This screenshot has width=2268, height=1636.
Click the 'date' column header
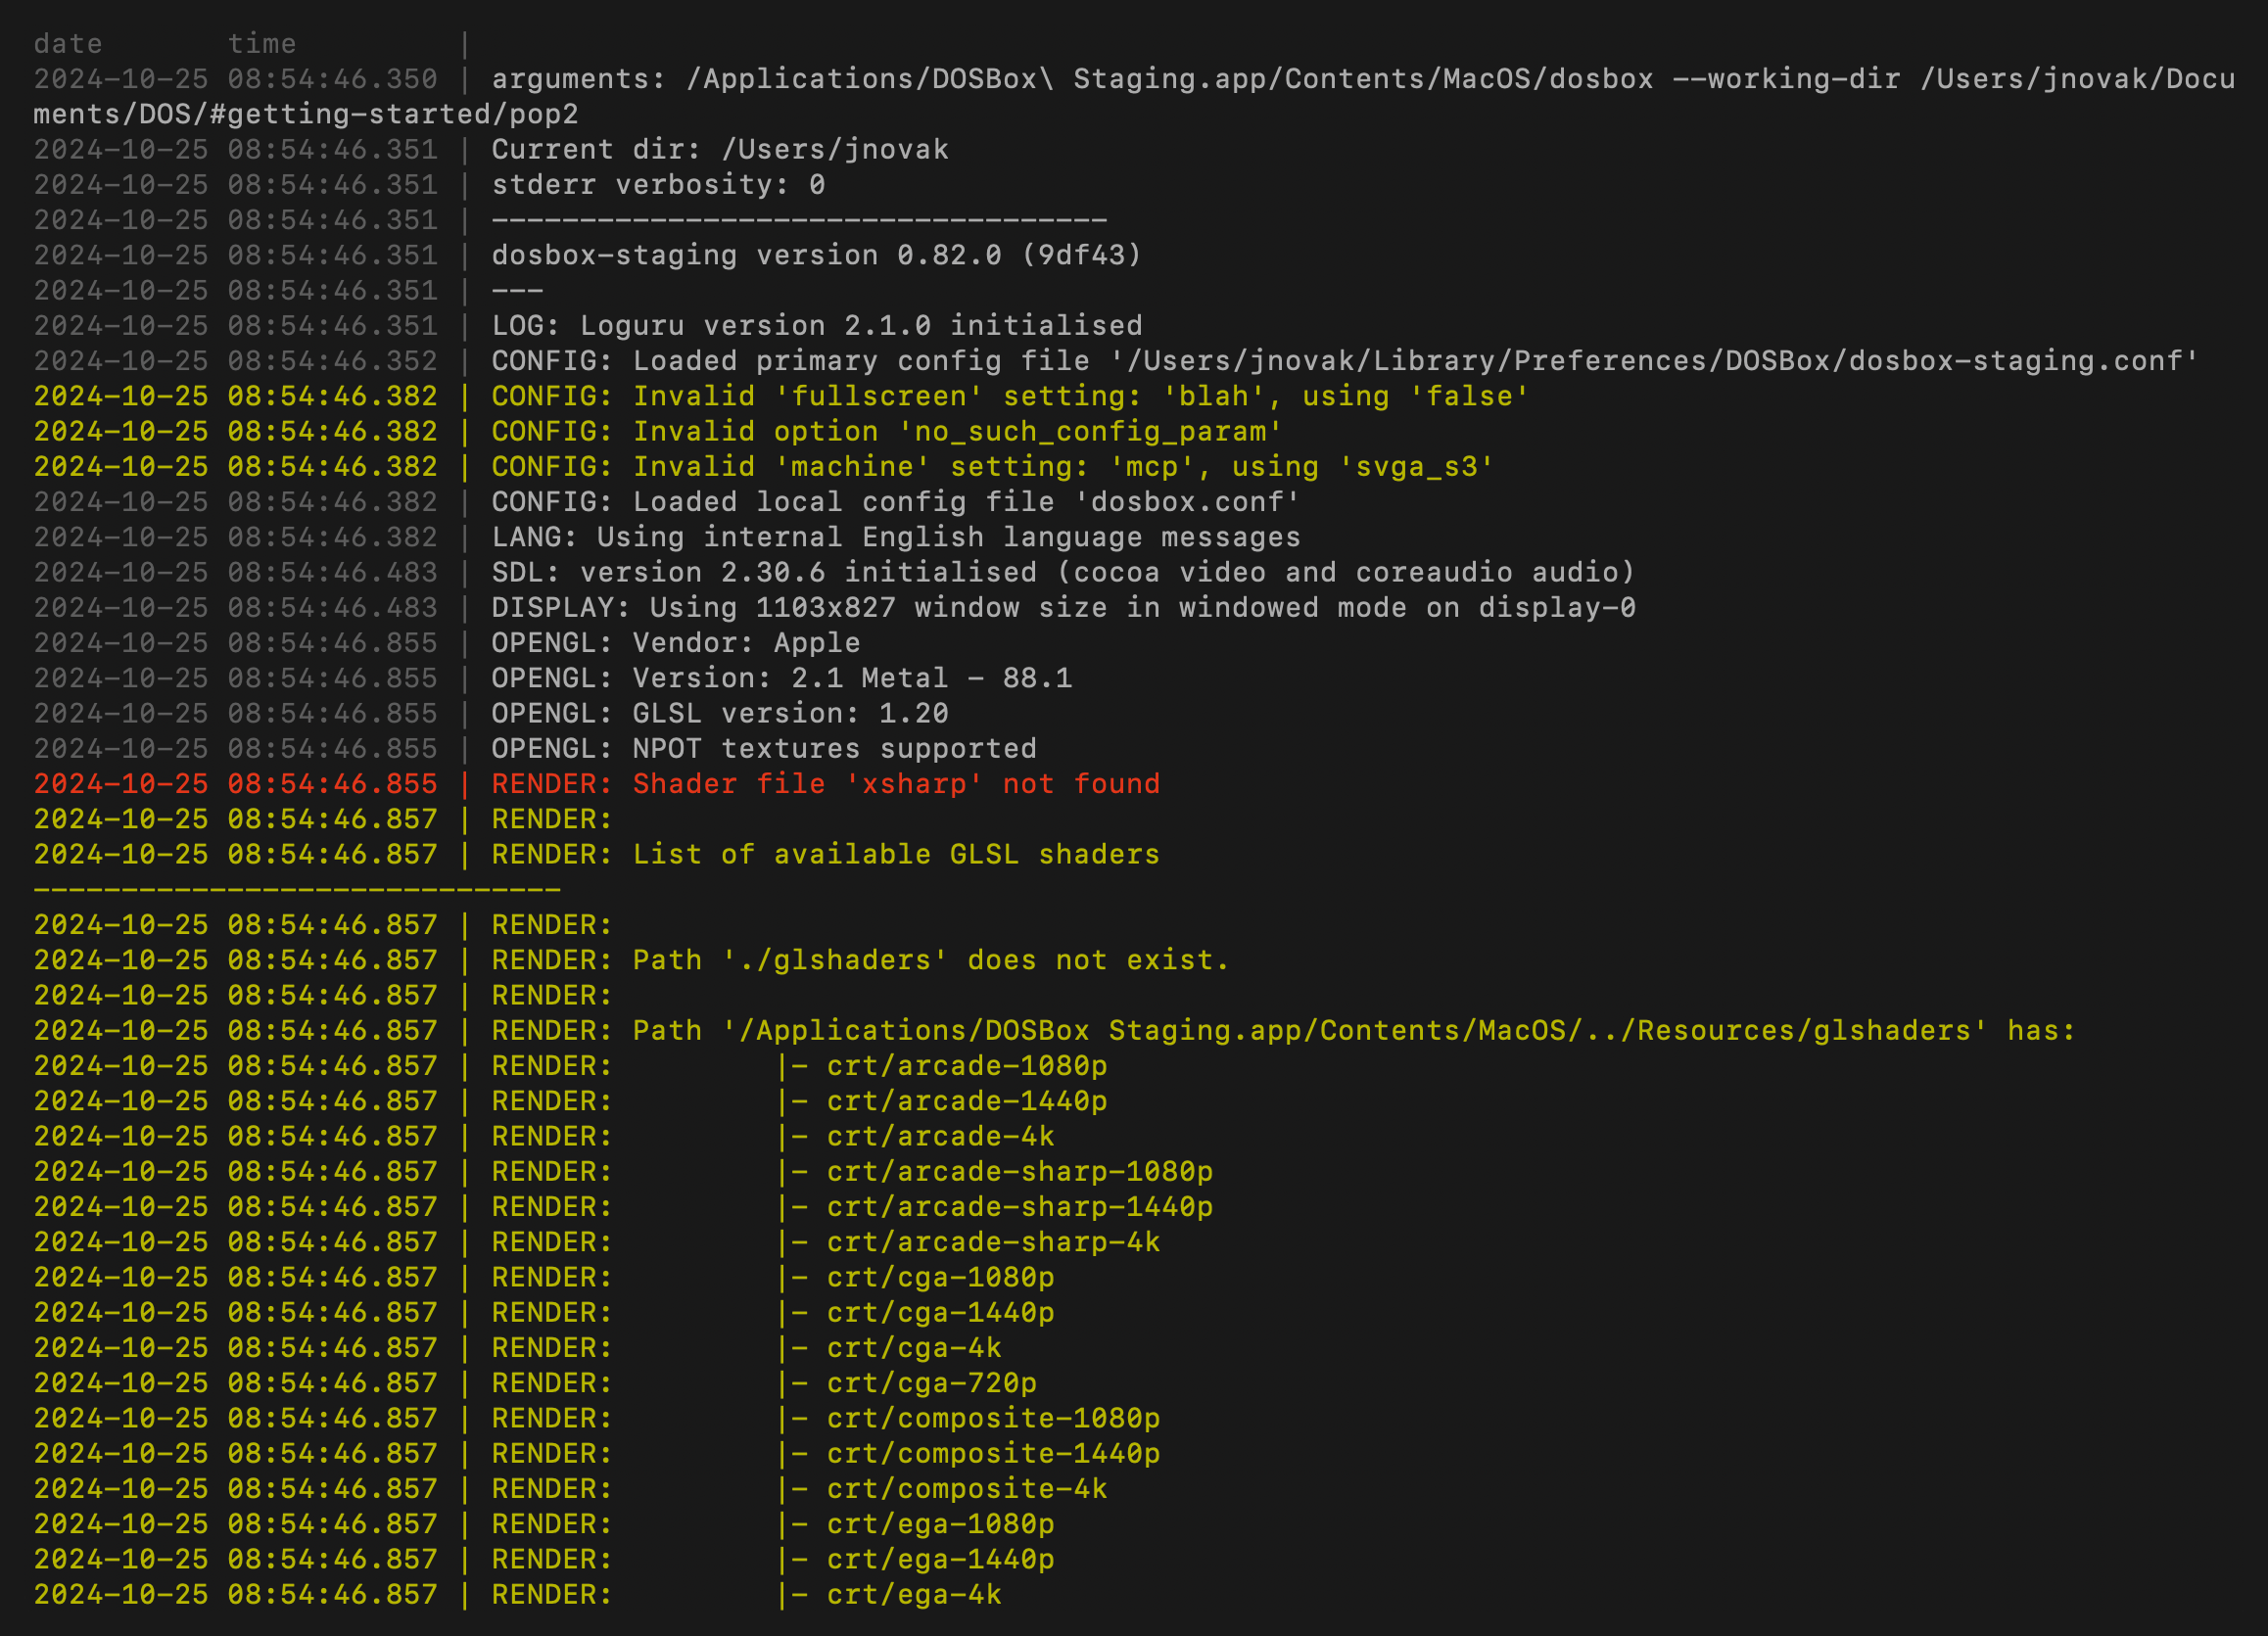point(68,44)
